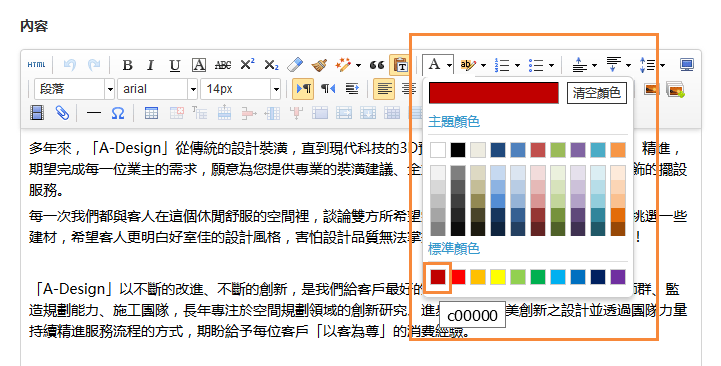
Task: Open special characters Omega icon
Action: pos(118,113)
